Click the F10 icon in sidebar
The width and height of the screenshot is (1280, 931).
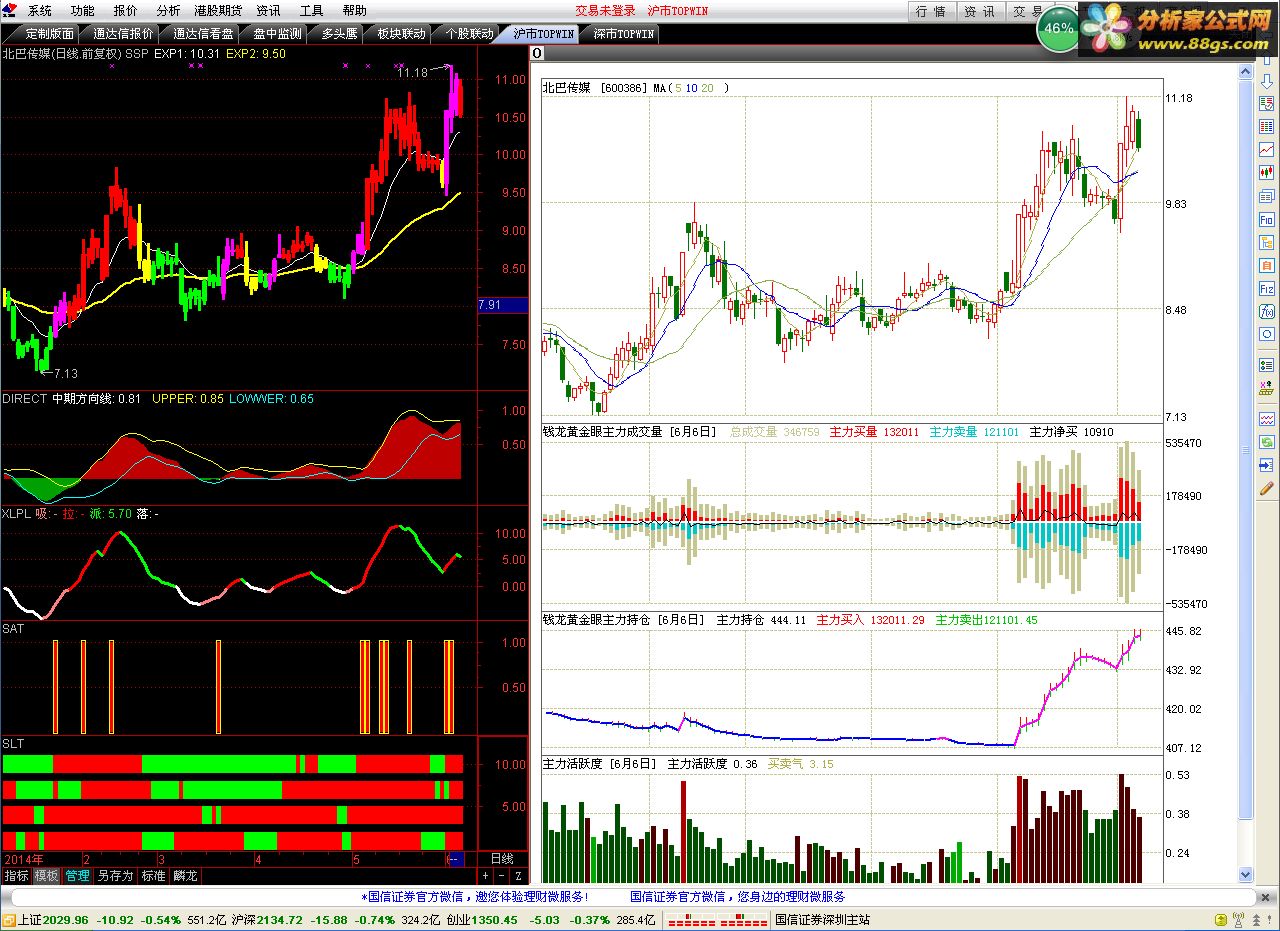1266,219
